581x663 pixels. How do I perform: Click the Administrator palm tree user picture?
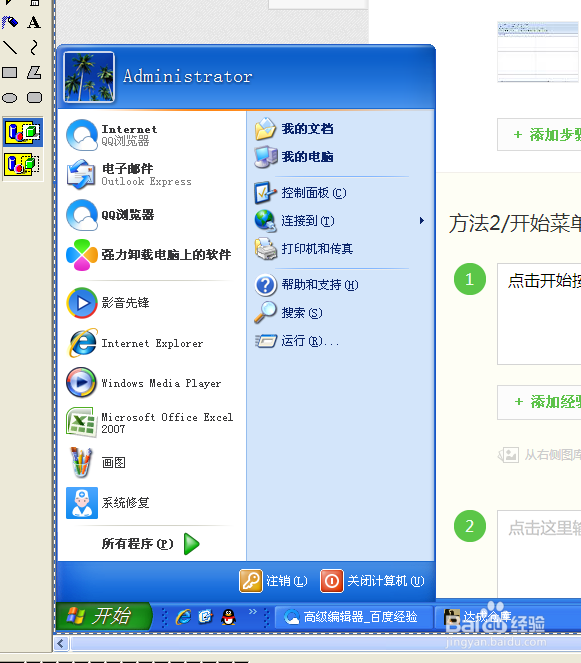click(x=89, y=77)
